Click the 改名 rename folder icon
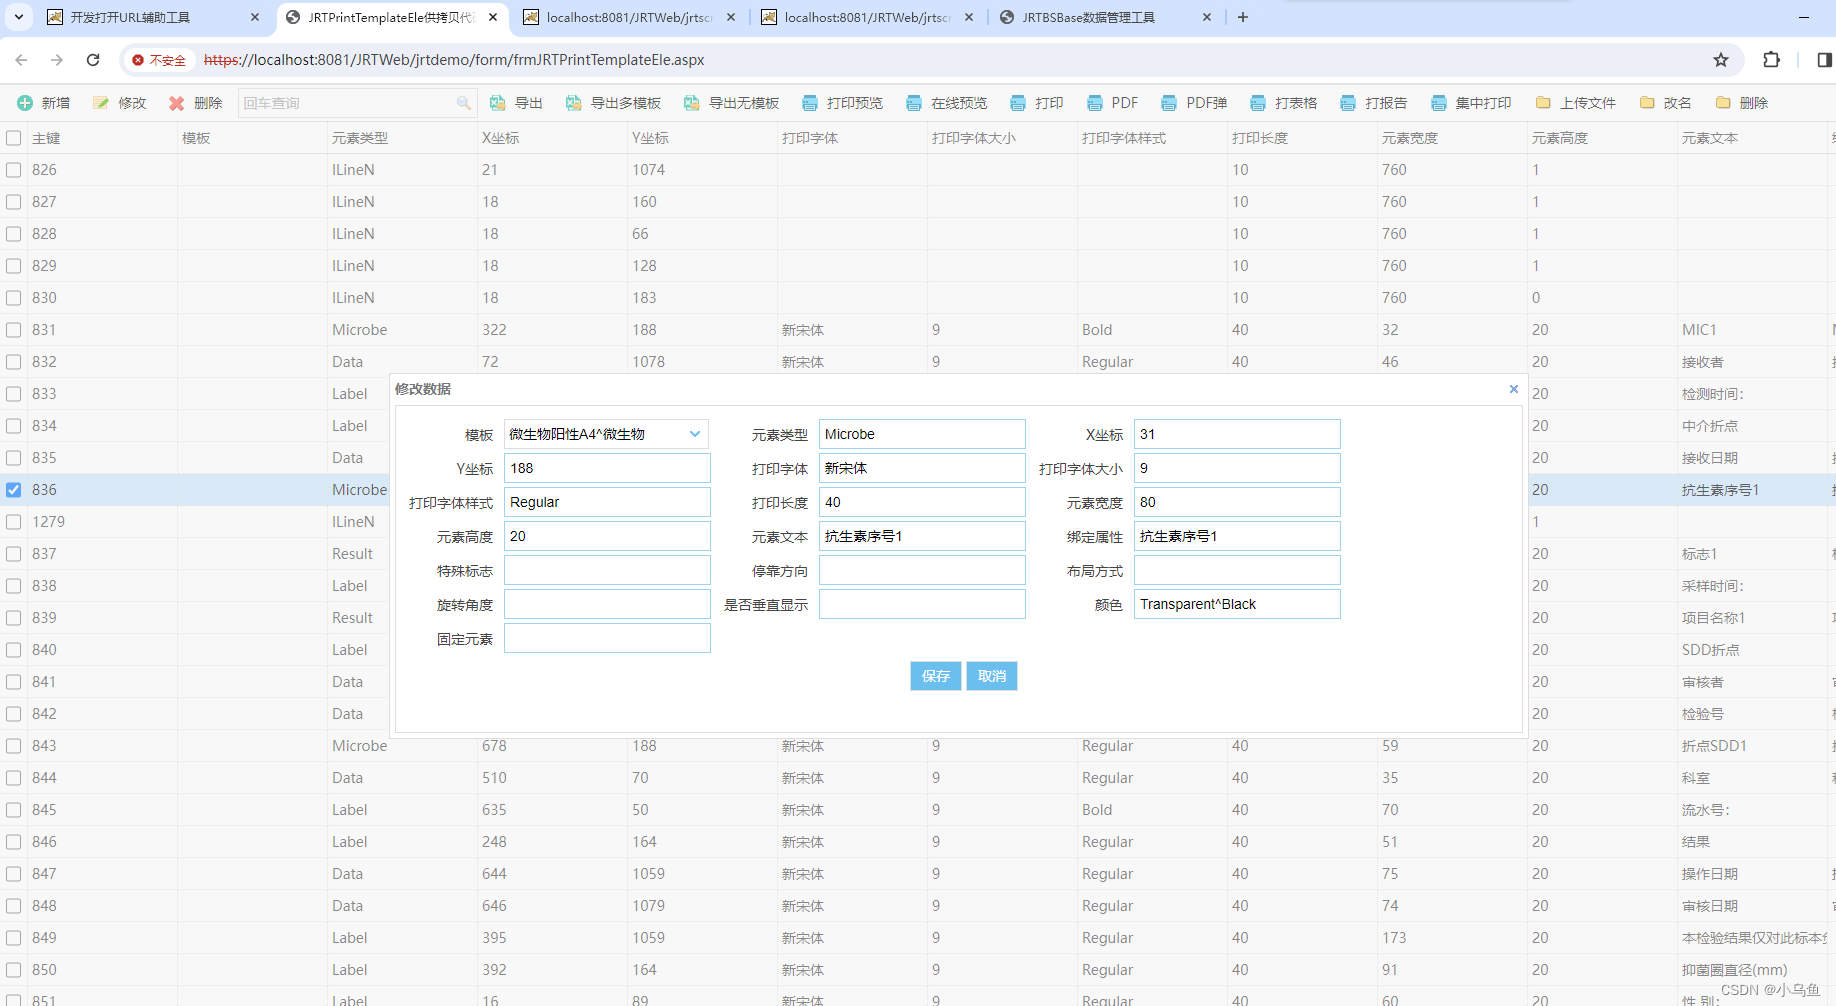This screenshot has width=1836, height=1006. pos(1647,103)
